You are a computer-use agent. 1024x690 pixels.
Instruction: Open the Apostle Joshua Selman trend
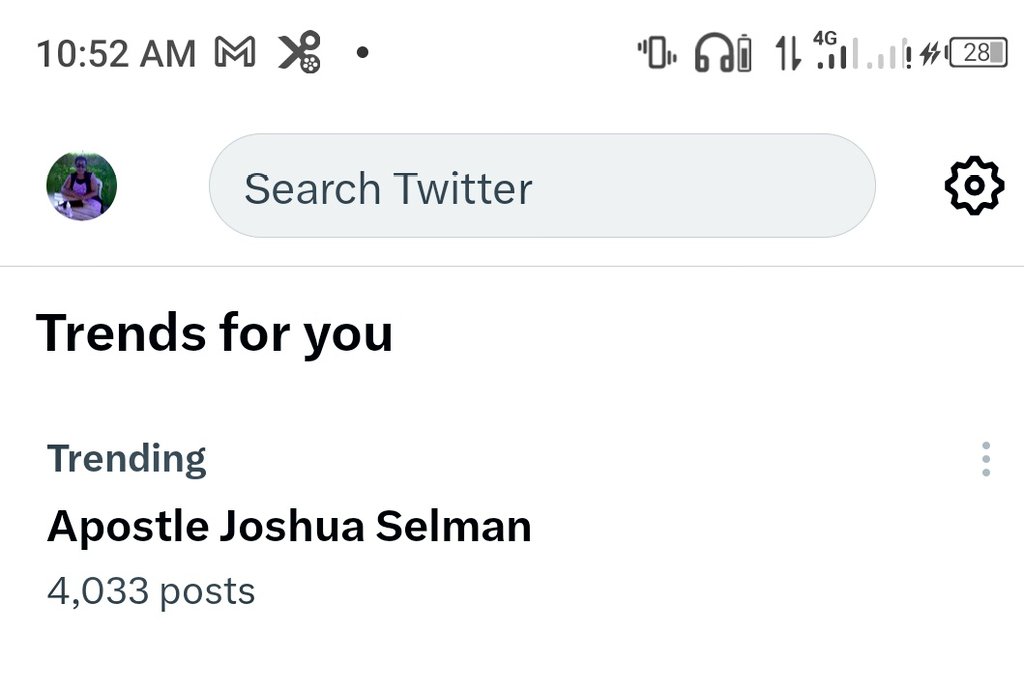point(289,526)
